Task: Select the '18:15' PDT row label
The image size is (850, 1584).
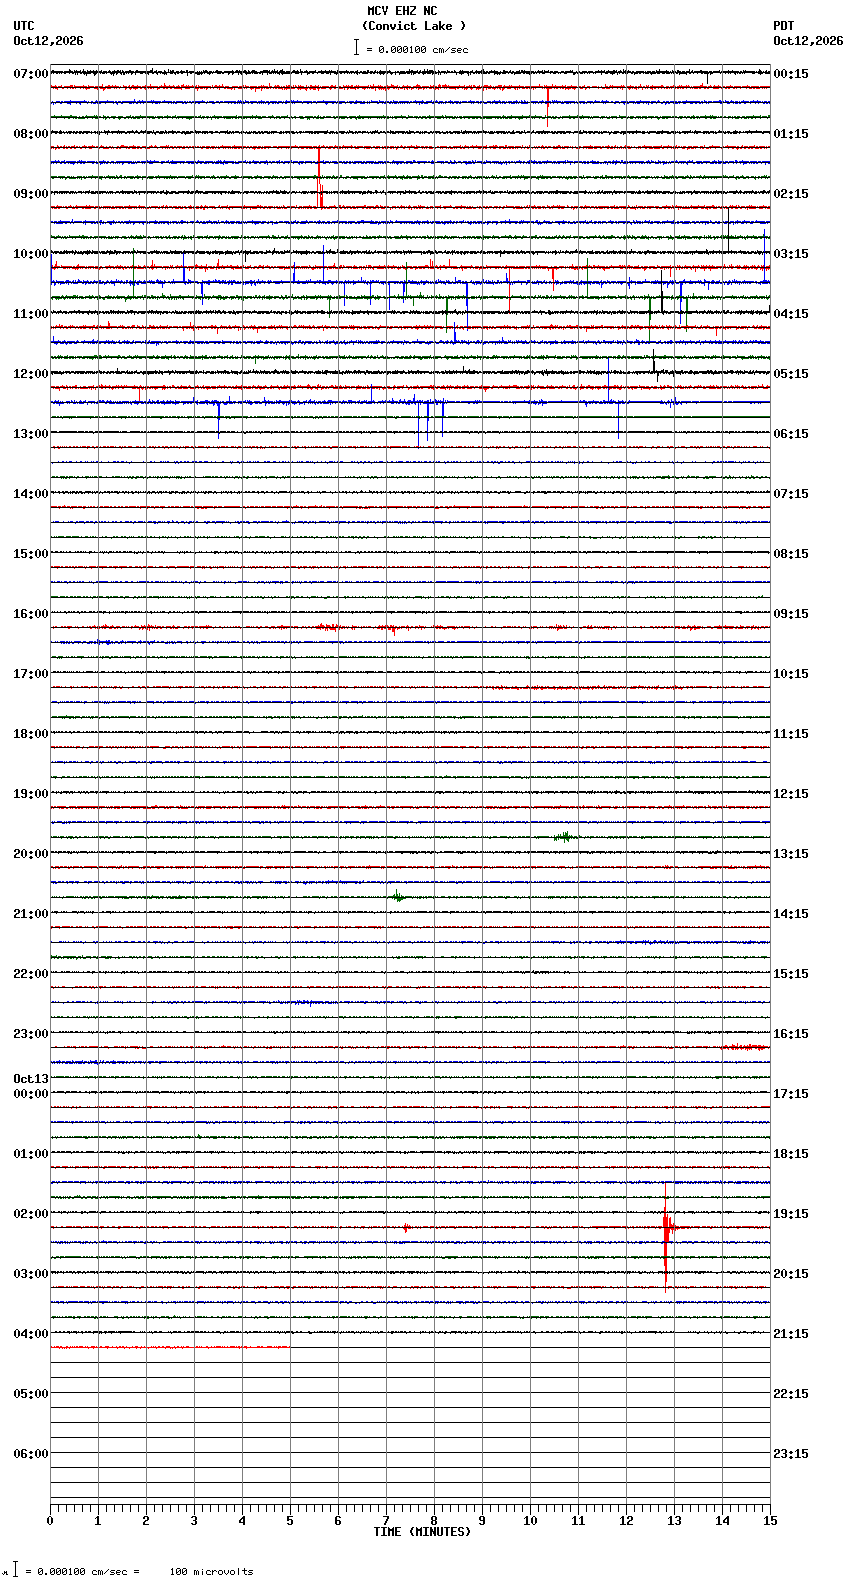Action: (x=791, y=1154)
